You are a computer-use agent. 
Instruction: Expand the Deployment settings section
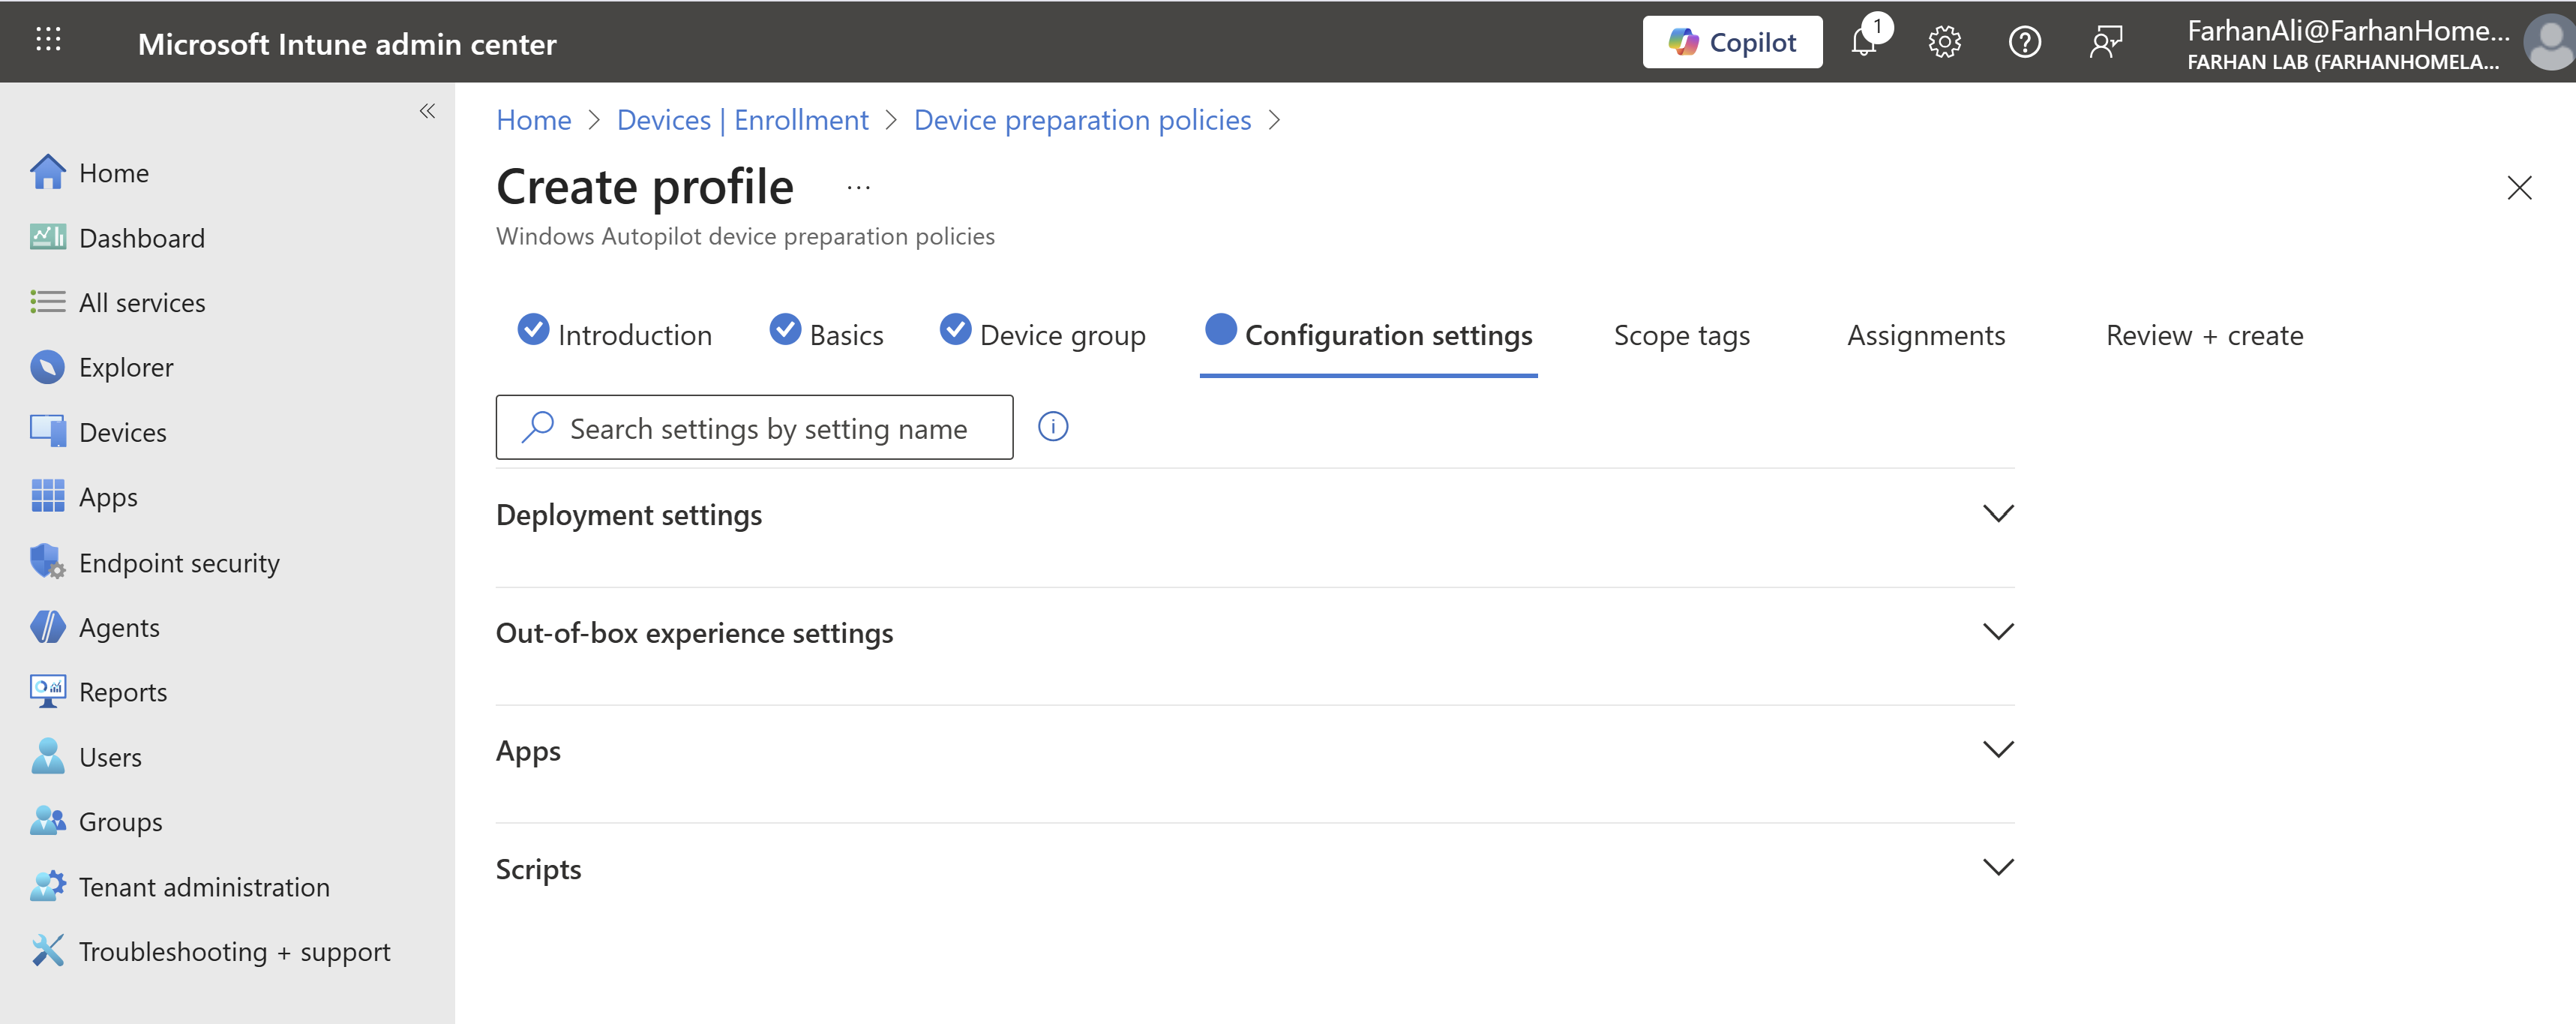[1997, 514]
